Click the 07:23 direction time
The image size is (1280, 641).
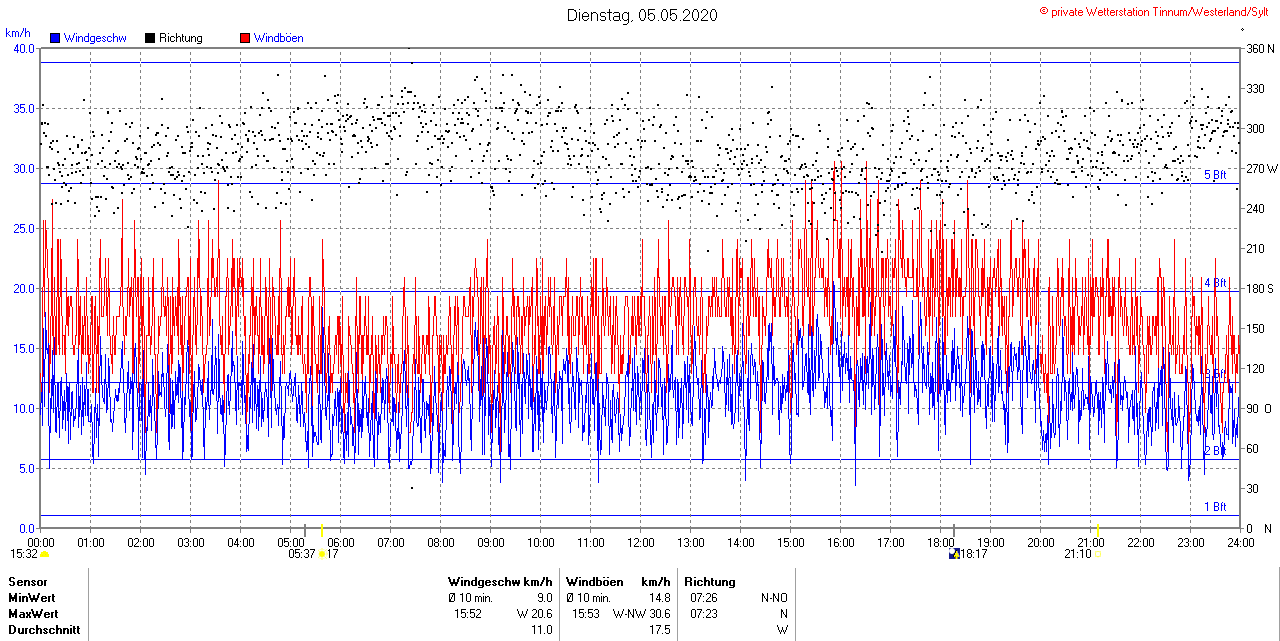(704, 613)
